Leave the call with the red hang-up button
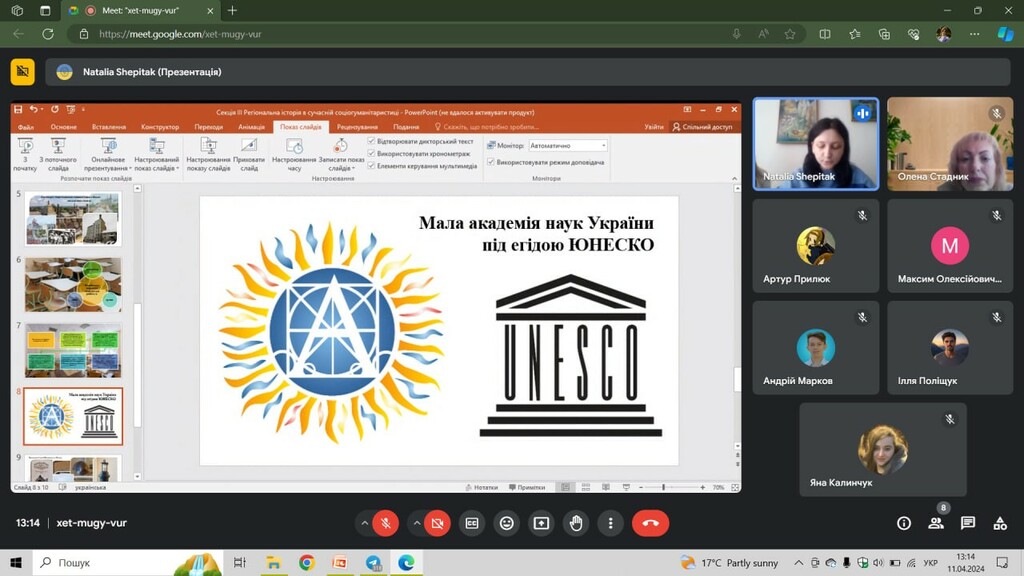Image resolution: width=1024 pixels, height=576 pixels. click(650, 523)
